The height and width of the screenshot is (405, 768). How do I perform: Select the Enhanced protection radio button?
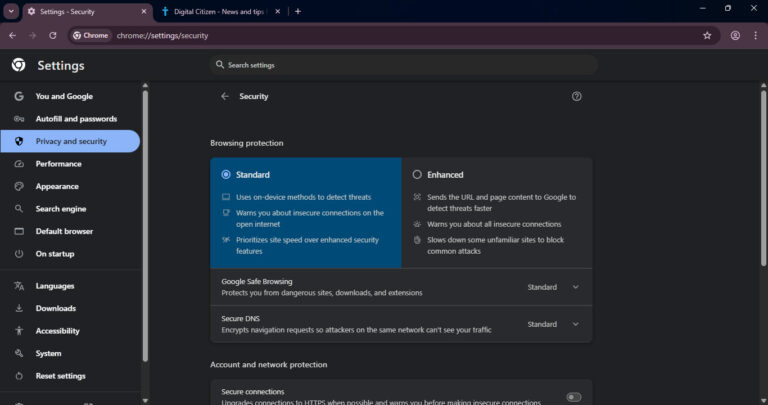click(417, 174)
